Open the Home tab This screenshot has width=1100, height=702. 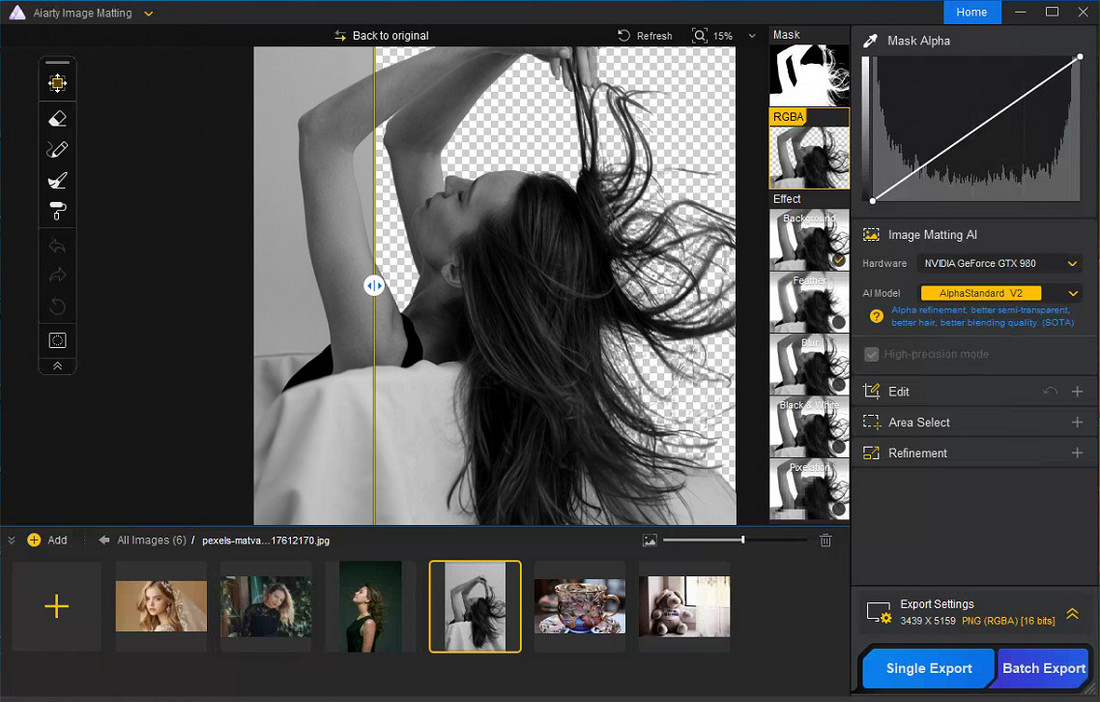971,12
